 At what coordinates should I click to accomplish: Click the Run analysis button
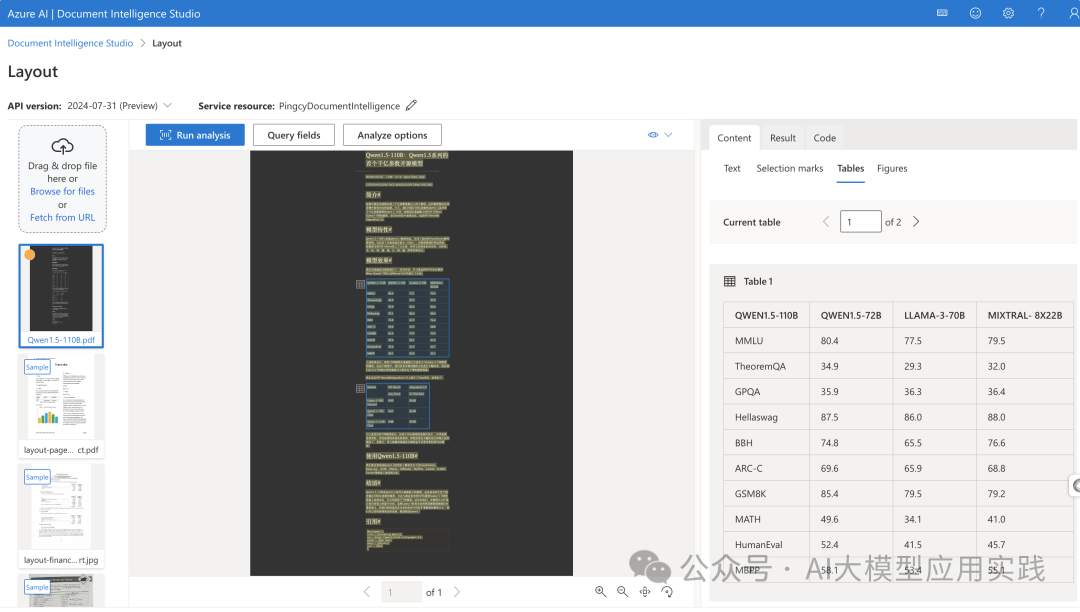tap(195, 135)
